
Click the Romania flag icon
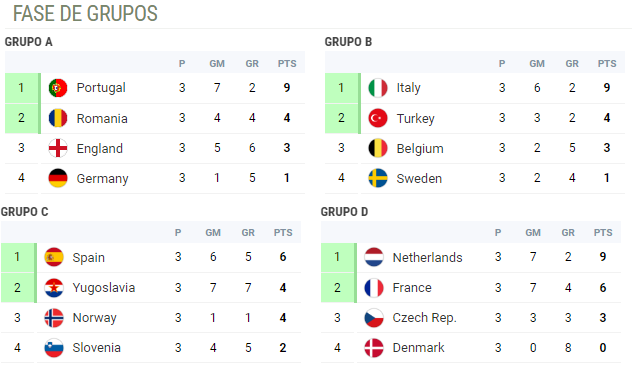[58, 118]
